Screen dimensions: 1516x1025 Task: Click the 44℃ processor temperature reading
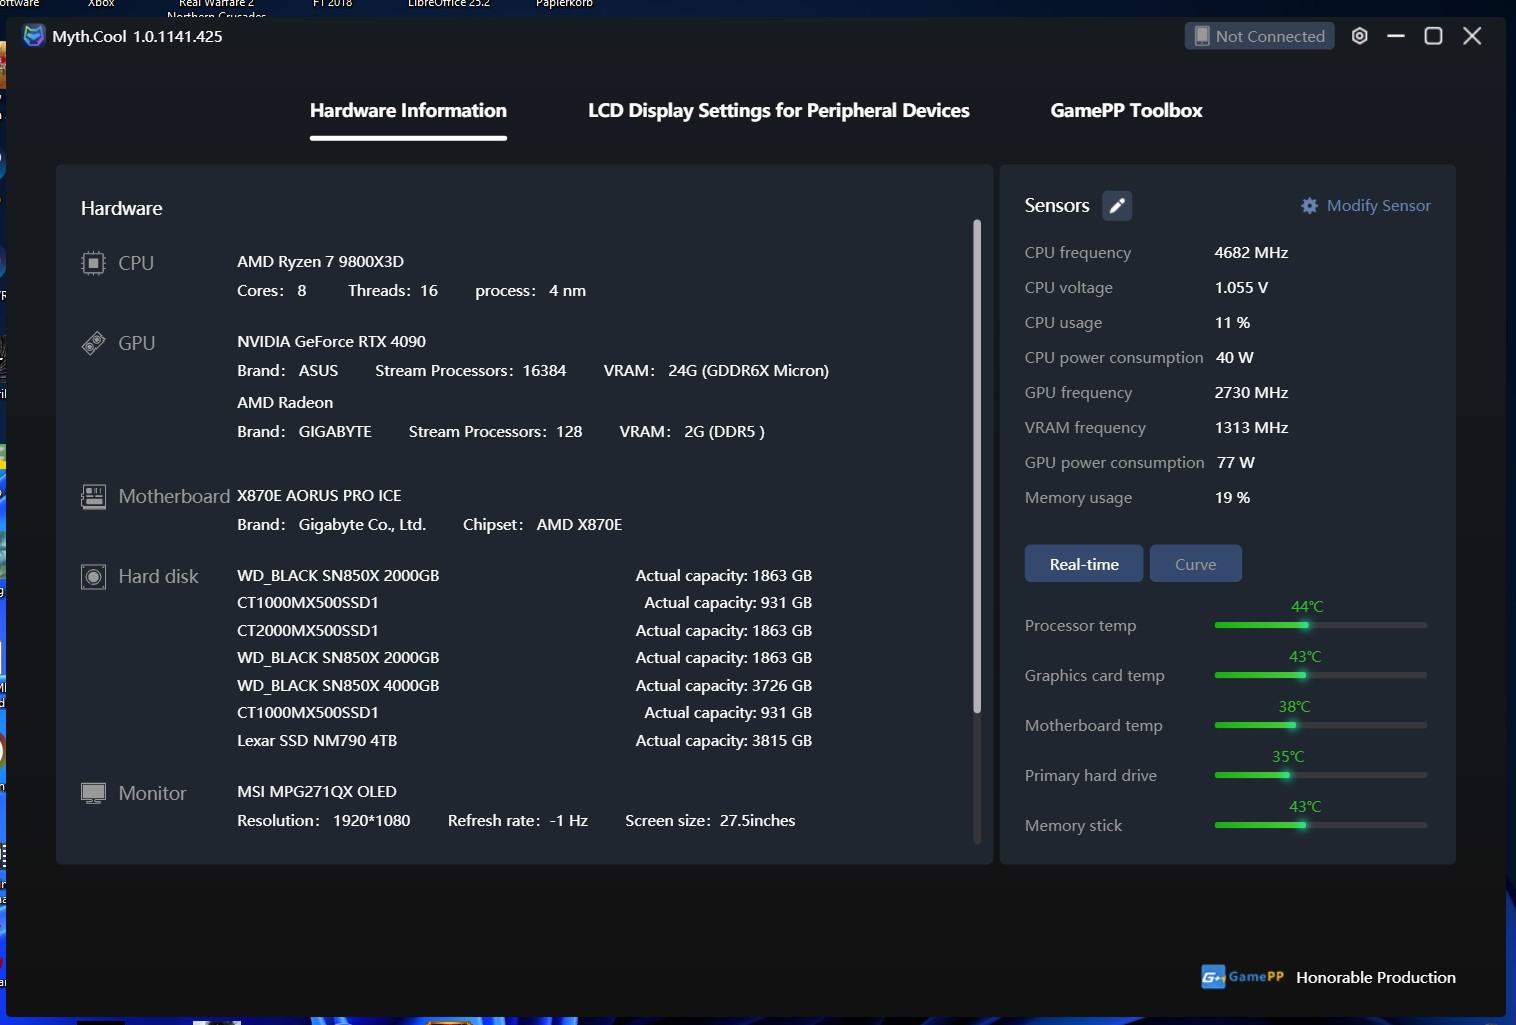(x=1306, y=606)
